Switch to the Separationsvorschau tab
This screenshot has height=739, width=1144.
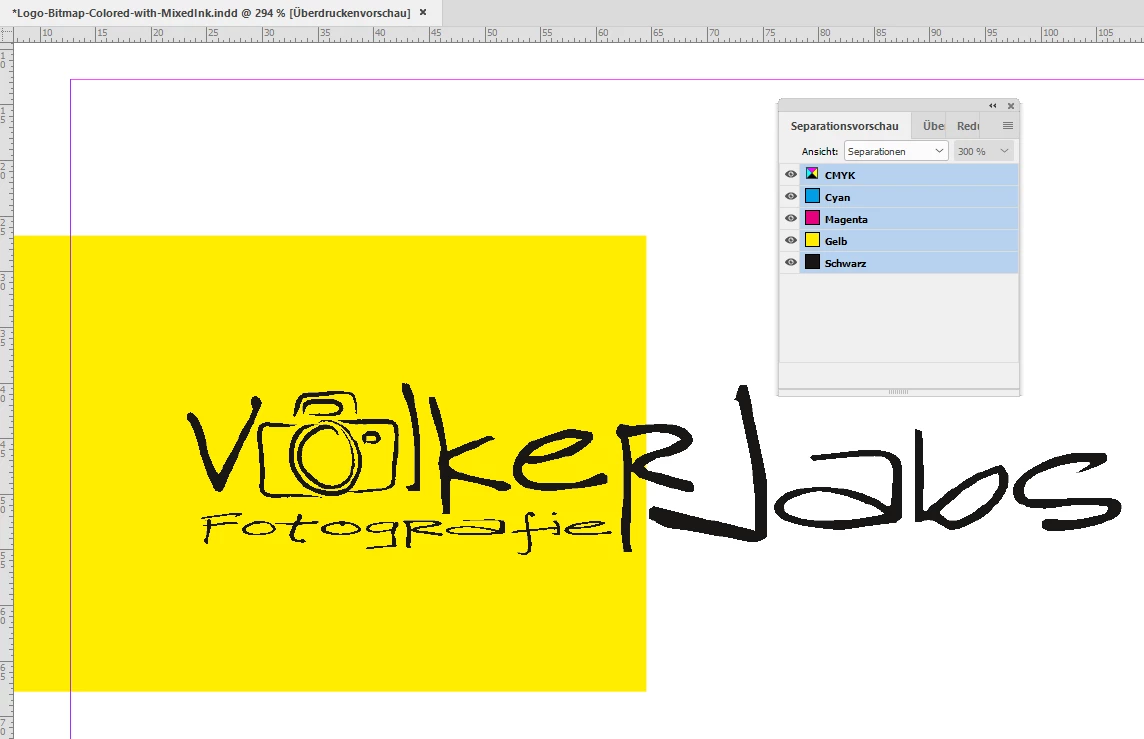[x=844, y=126]
